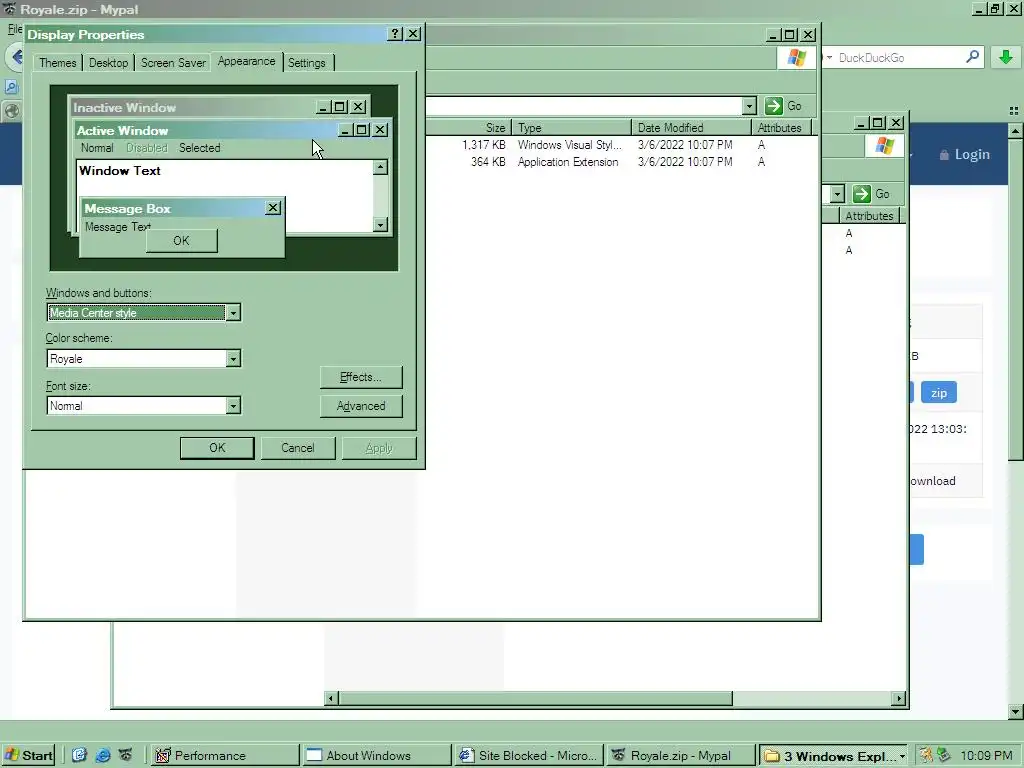Image resolution: width=1024 pixels, height=768 pixels.
Task: Open the Settings tab
Action: [x=306, y=63]
